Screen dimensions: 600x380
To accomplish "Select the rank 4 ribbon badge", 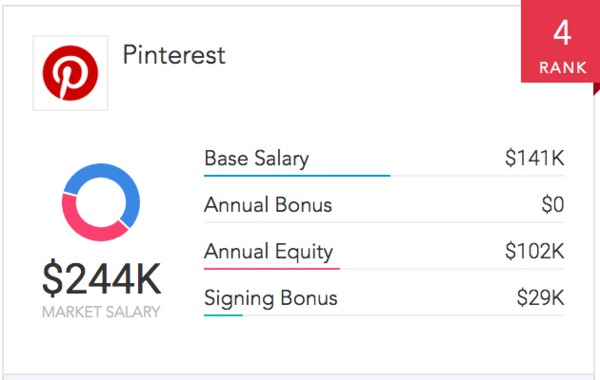I will (560, 41).
